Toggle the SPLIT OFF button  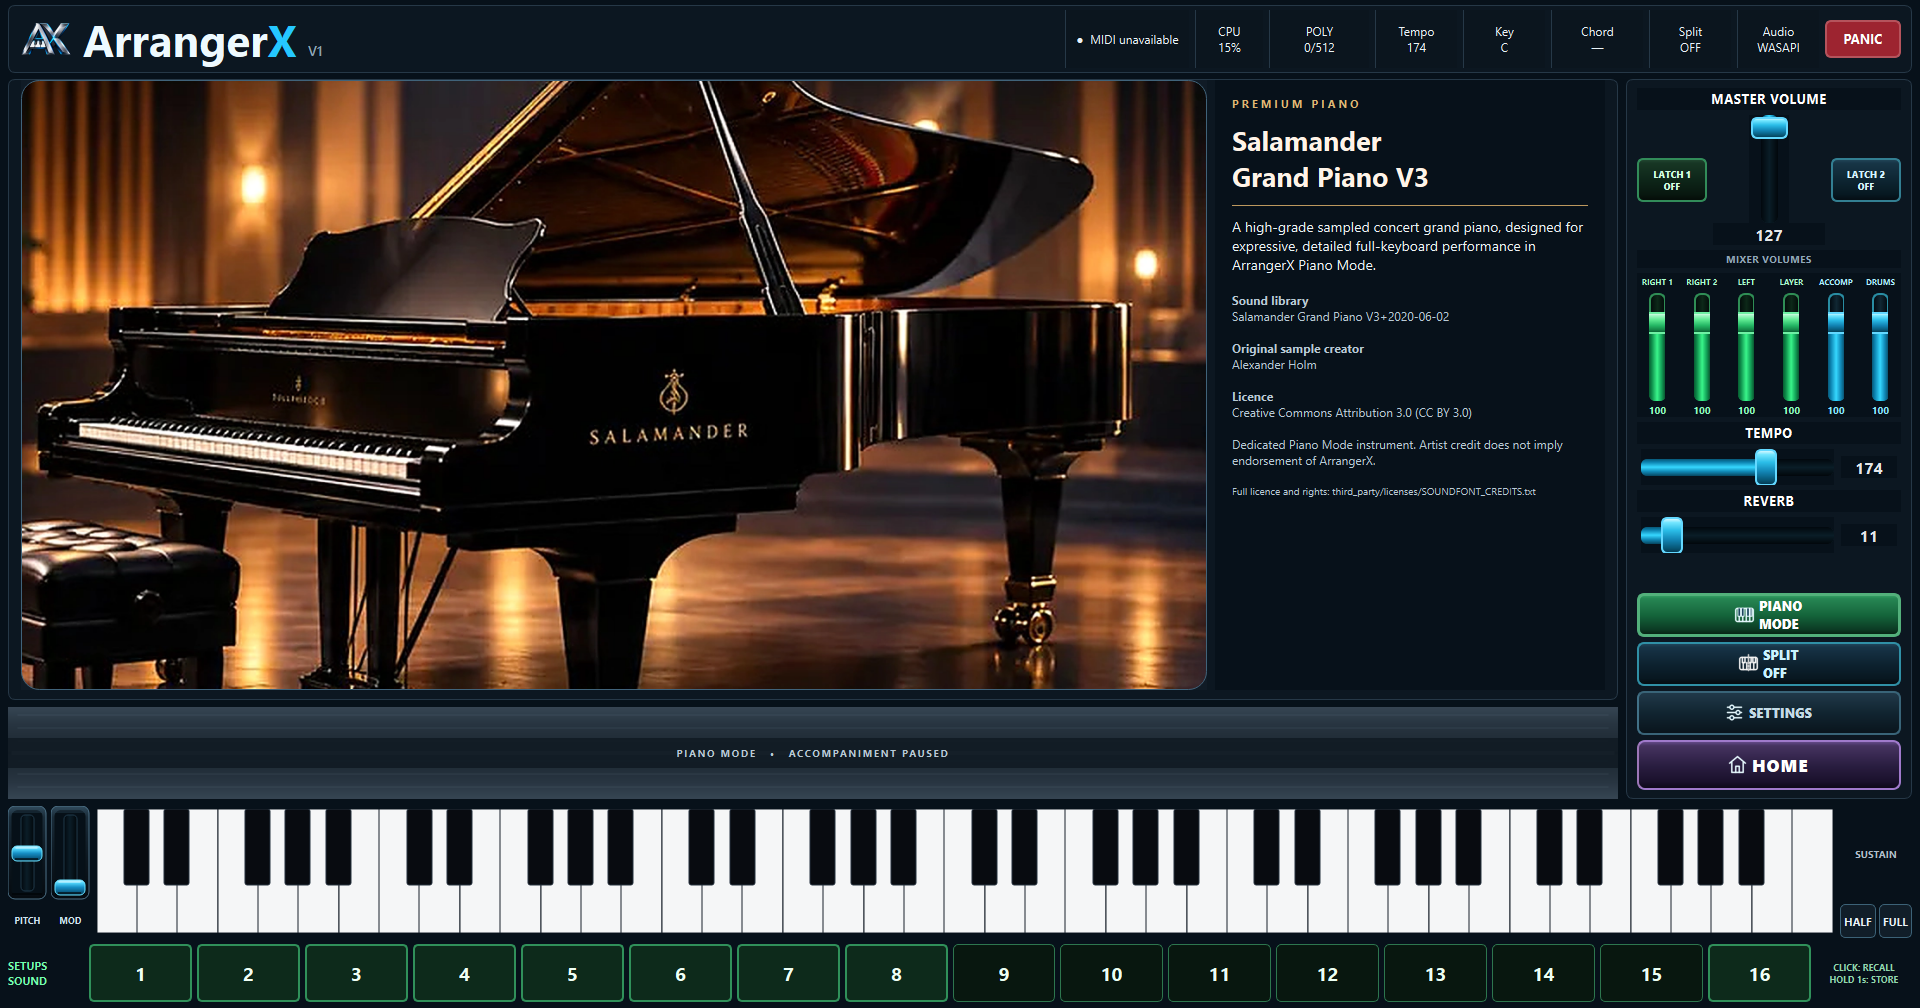[1768, 664]
